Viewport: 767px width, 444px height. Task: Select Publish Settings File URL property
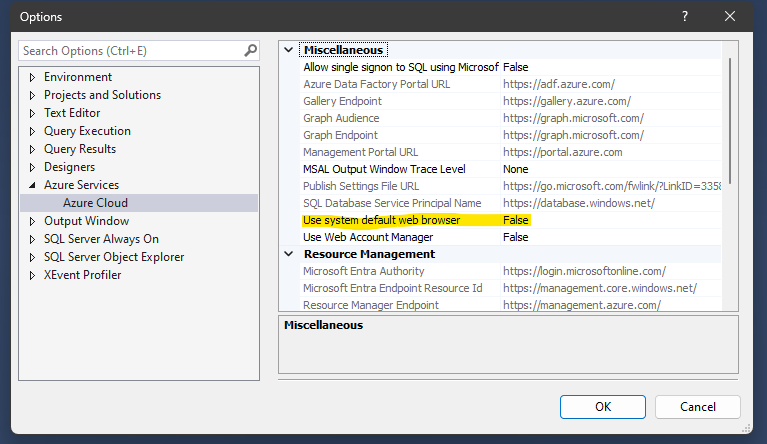(361, 186)
